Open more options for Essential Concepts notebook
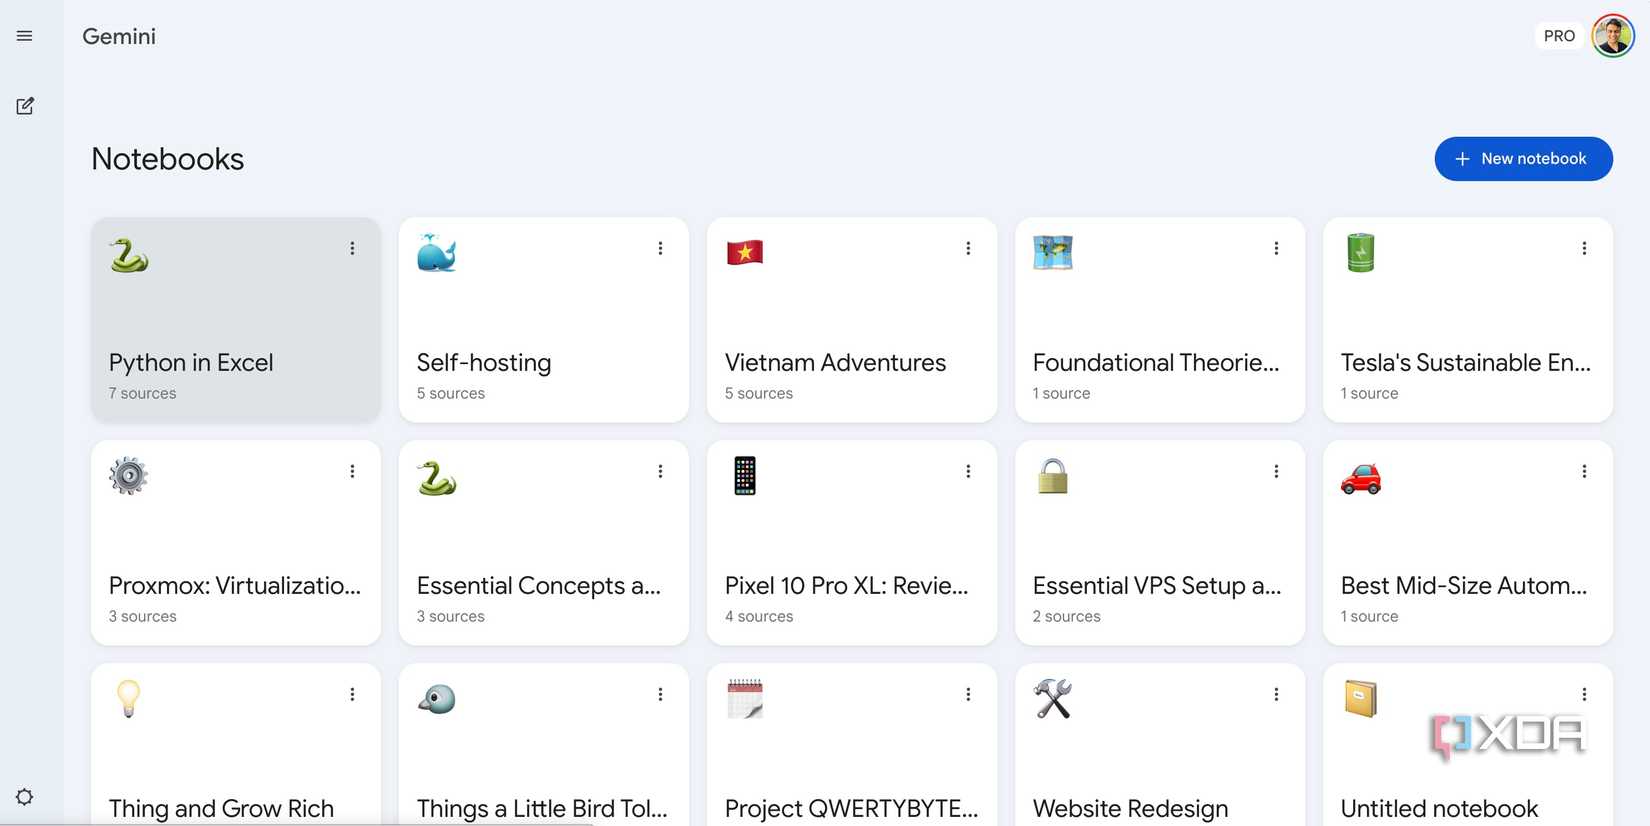Screen dimensions: 1650x826 [x=660, y=471]
